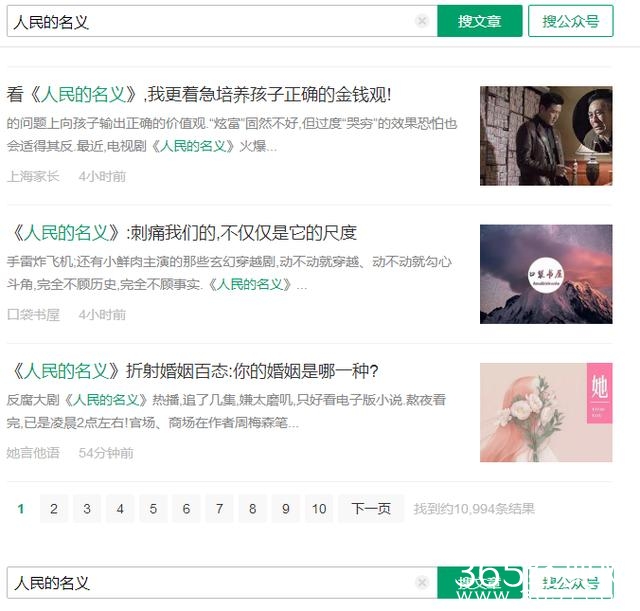The image size is (640, 611).
Task: Open the first result's thumbnail image
Action: click(x=546, y=136)
